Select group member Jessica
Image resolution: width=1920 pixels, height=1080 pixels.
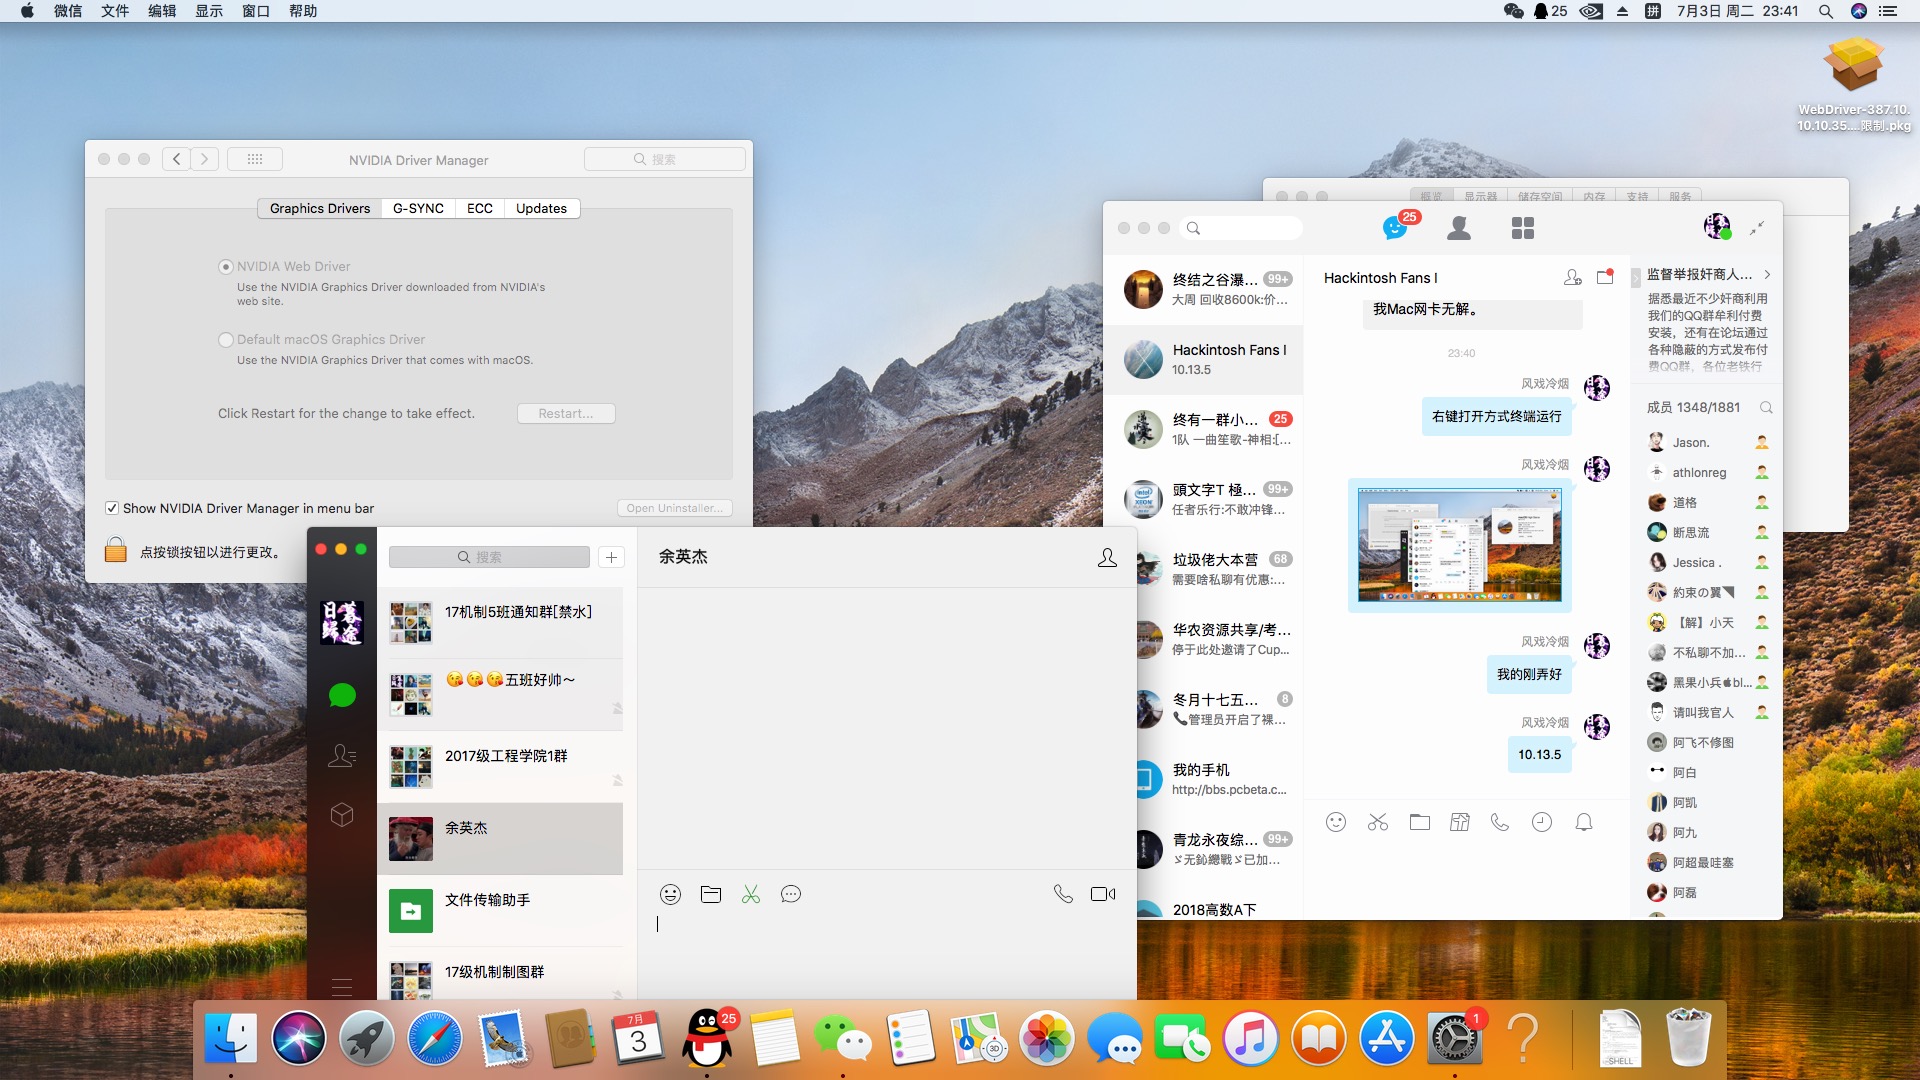pos(1707,562)
